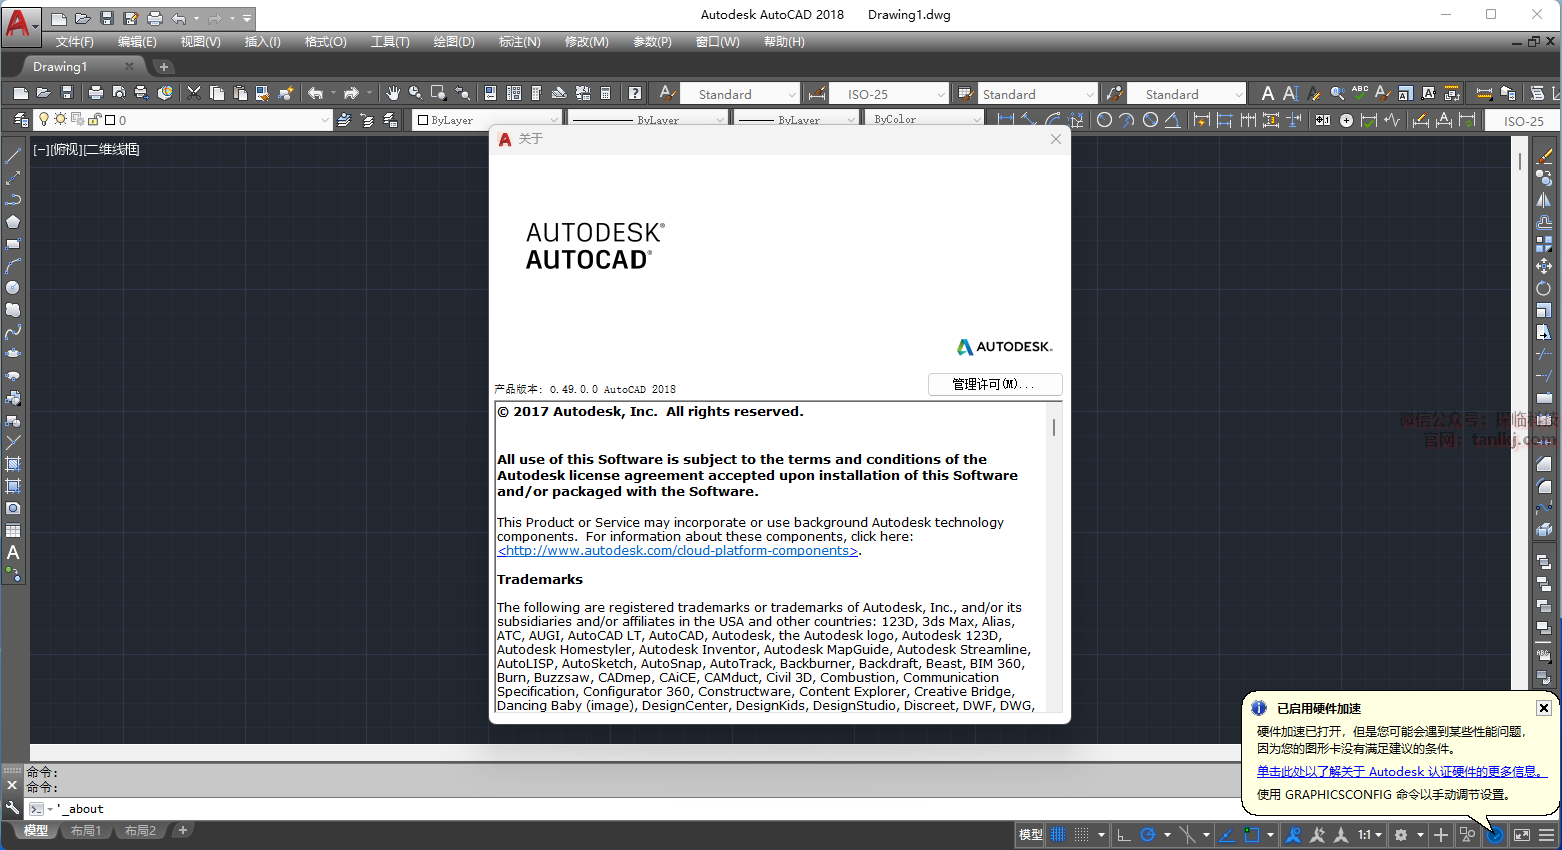The height and width of the screenshot is (850, 1562).
Task: Select the Polygon drawing tool
Action: pyautogui.click(x=13, y=222)
